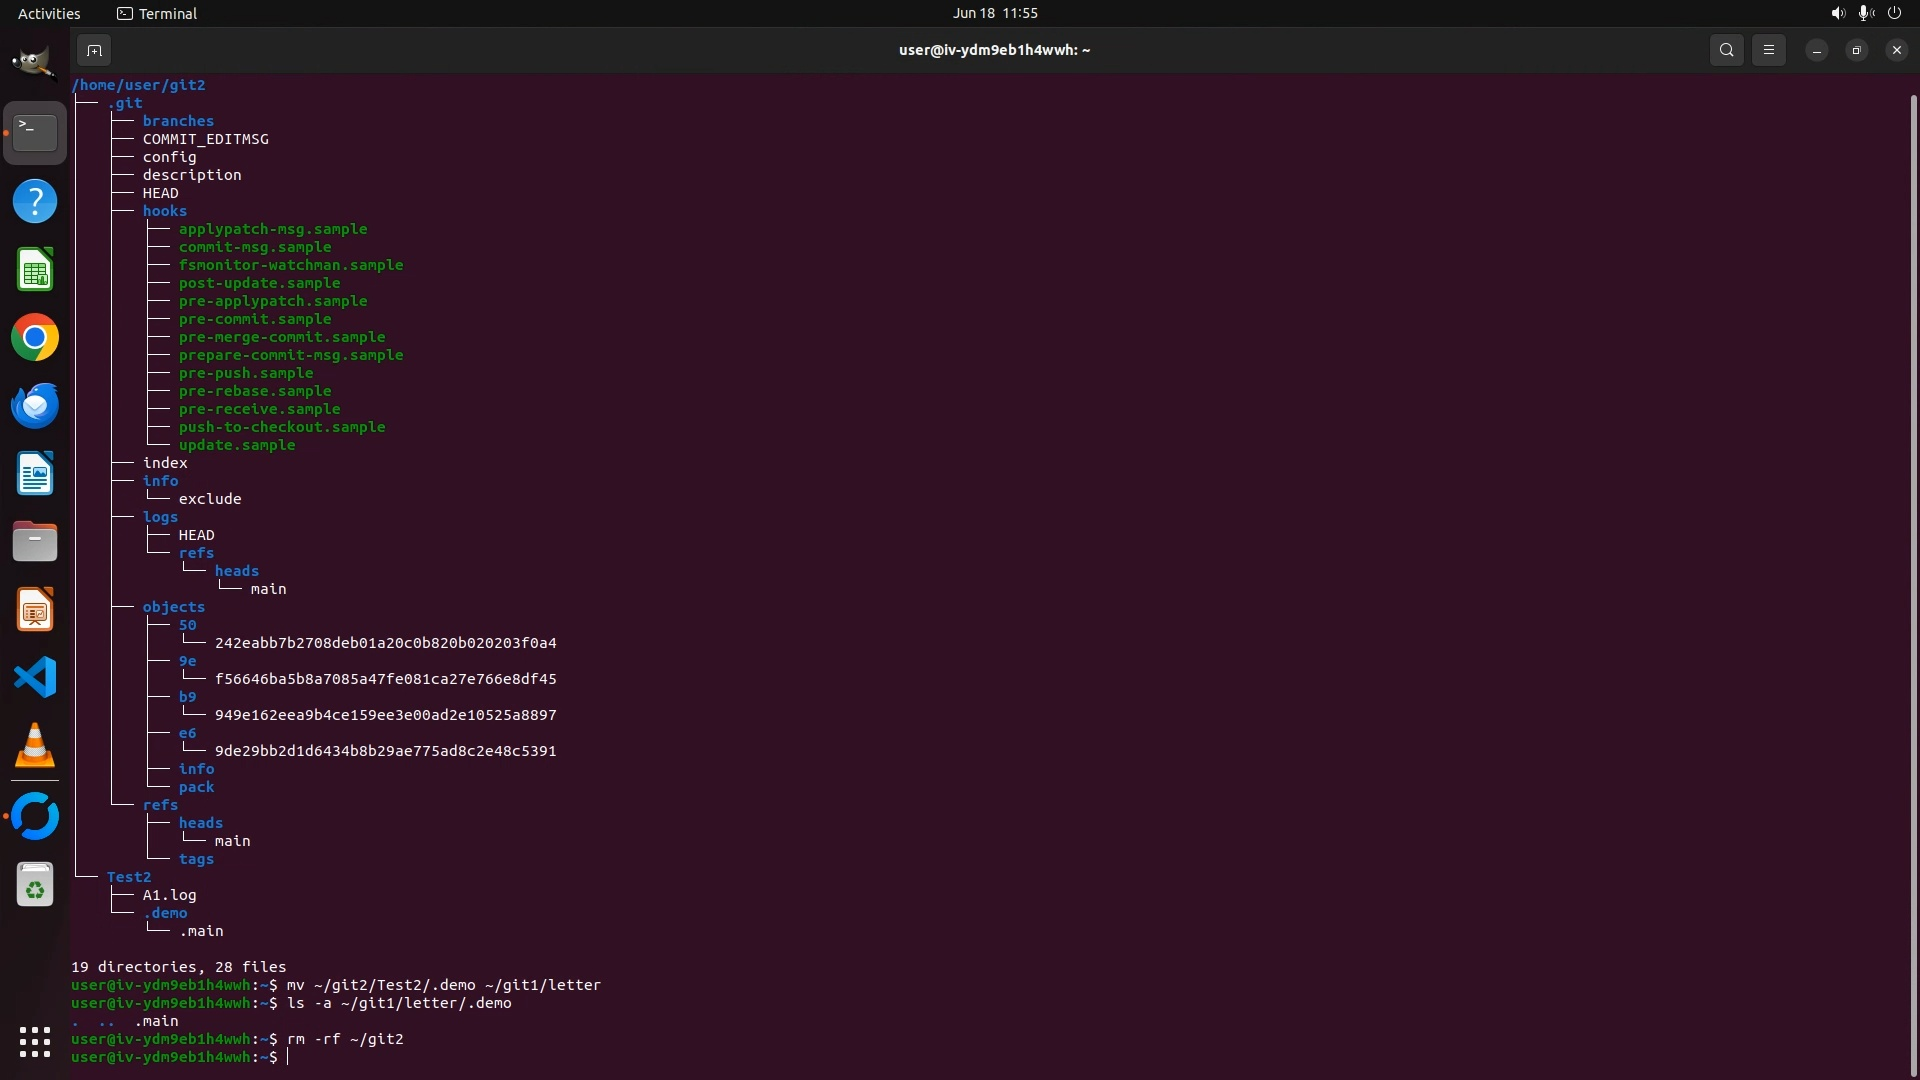This screenshot has width=1920, height=1080.
Task: Launch LibreOffice Impress from dock
Action: 35,610
